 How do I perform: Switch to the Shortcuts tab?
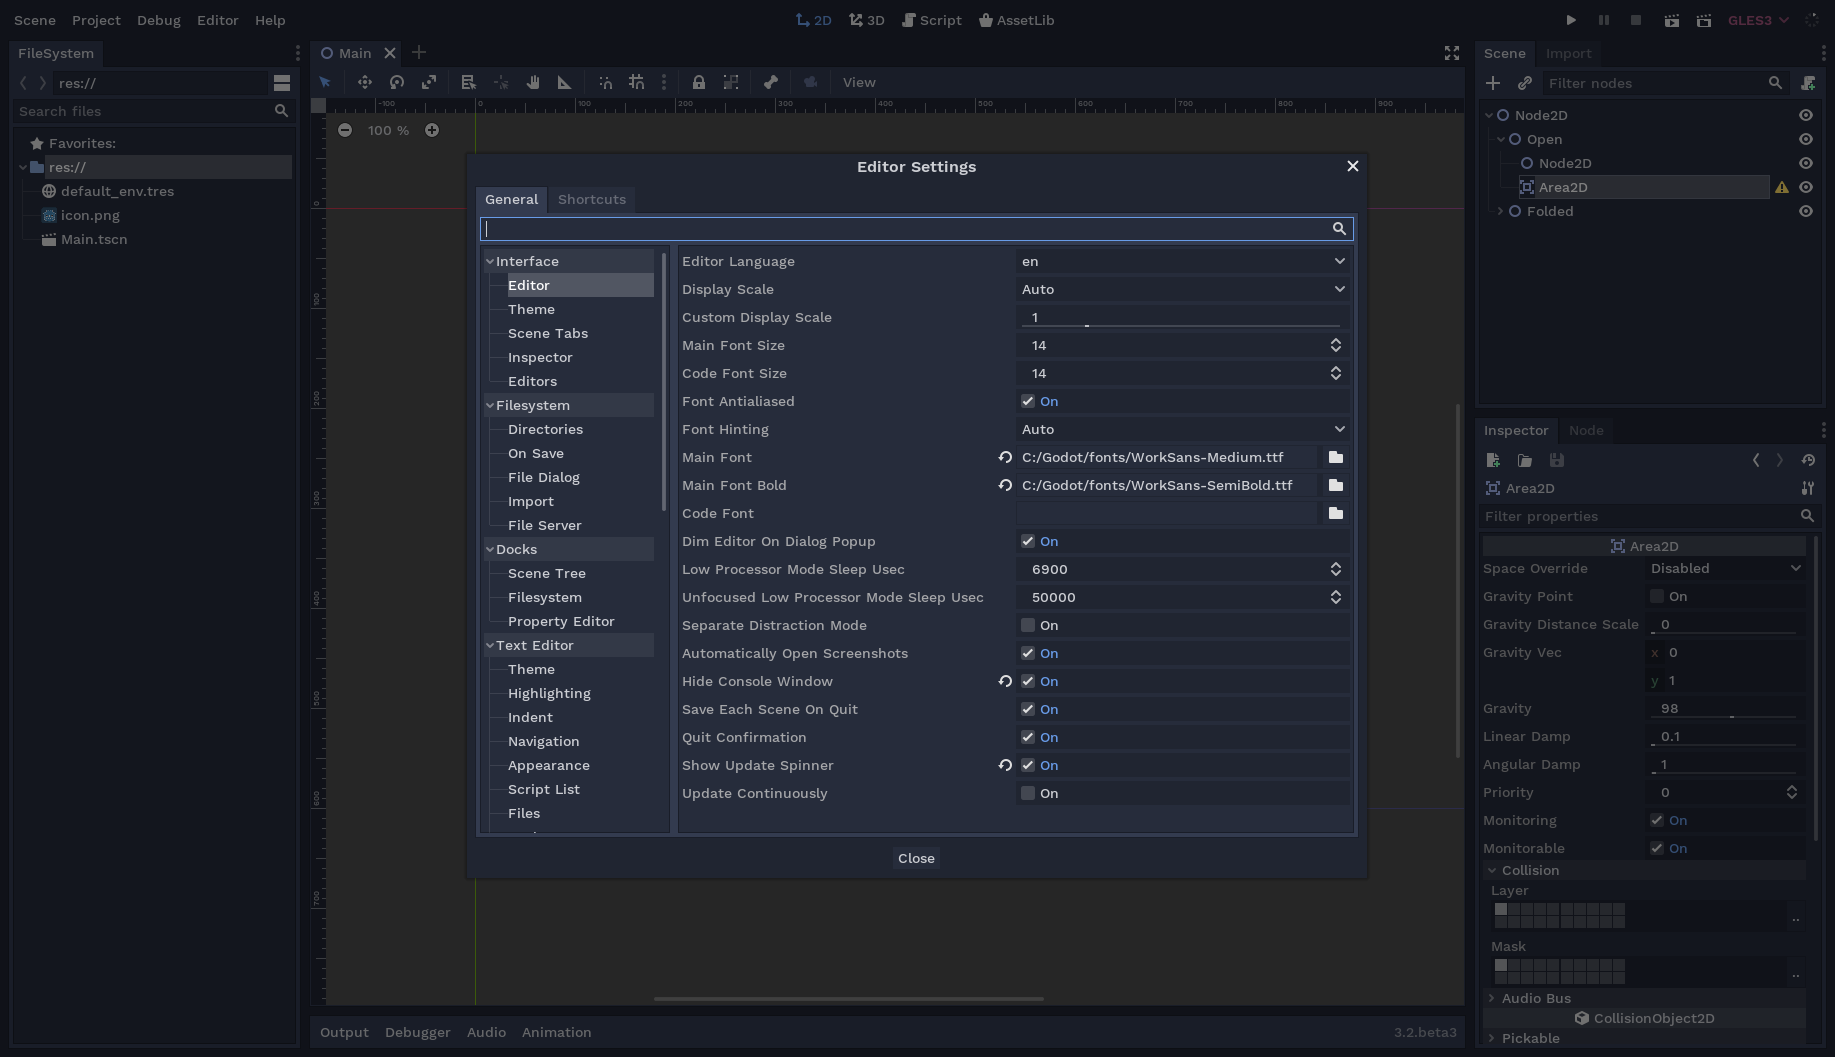click(591, 199)
